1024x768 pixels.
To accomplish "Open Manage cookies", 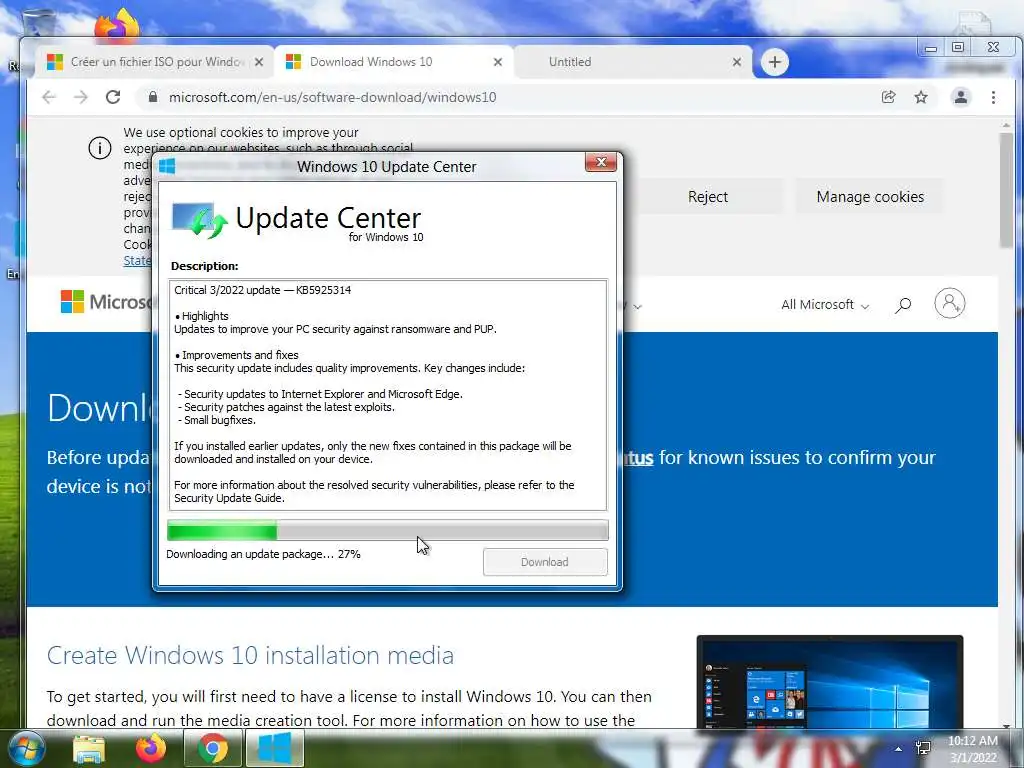I will pos(870,197).
